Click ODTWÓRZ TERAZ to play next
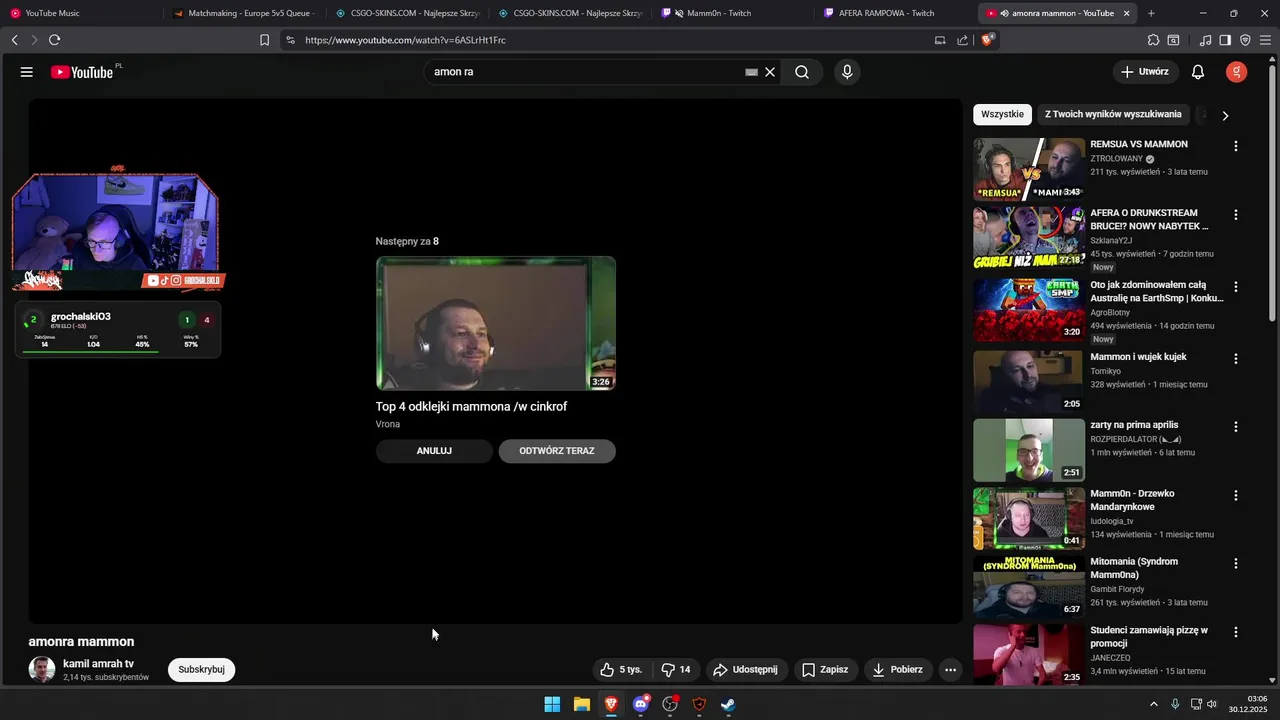 pos(557,451)
